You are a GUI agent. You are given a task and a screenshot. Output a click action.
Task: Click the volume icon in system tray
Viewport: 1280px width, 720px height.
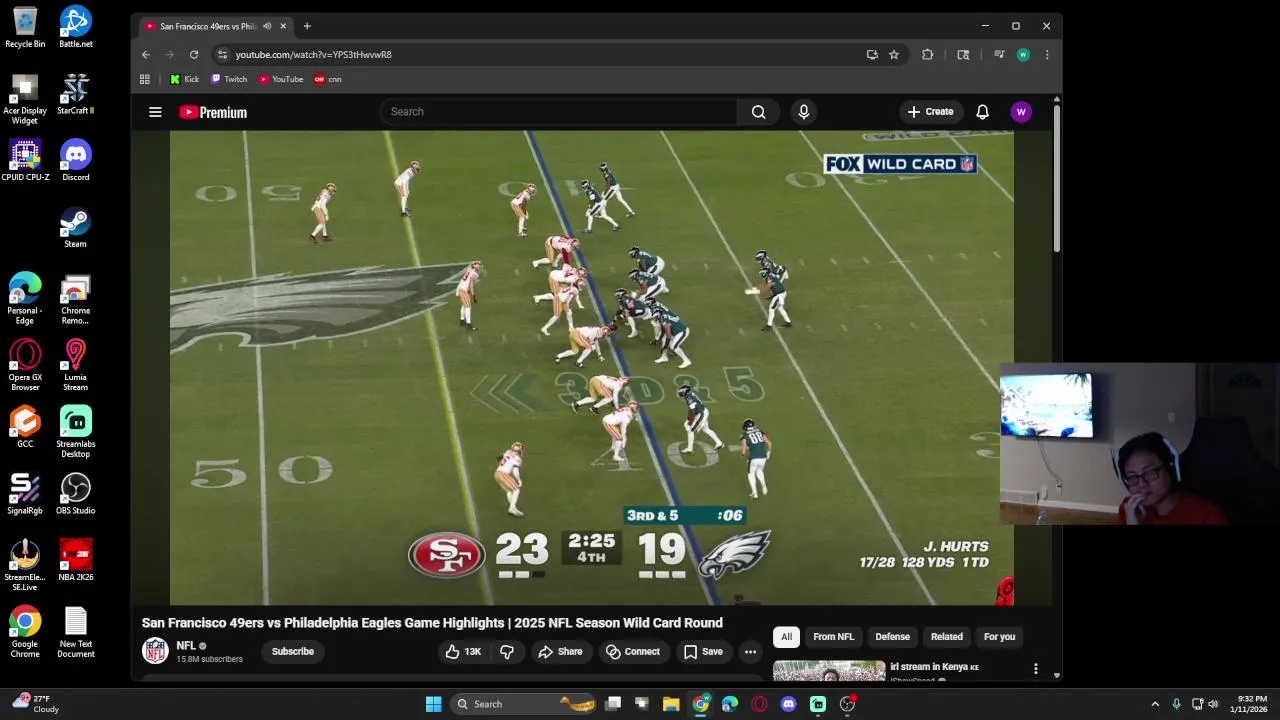tap(1213, 704)
